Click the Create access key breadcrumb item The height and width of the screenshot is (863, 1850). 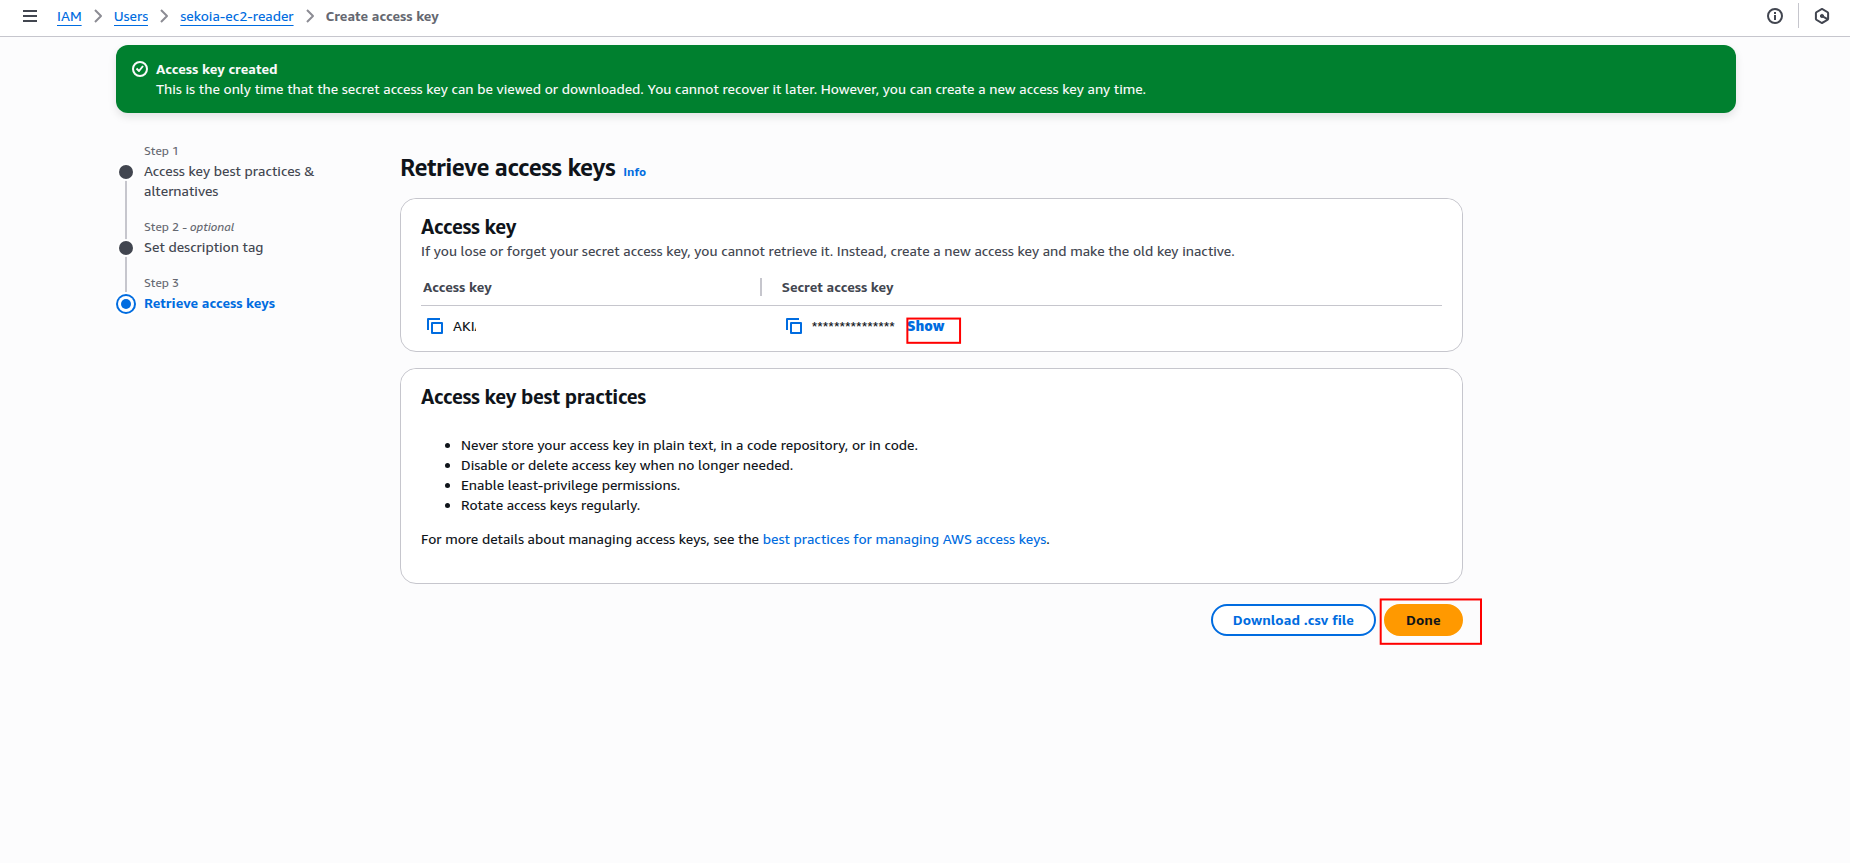pos(382,16)
